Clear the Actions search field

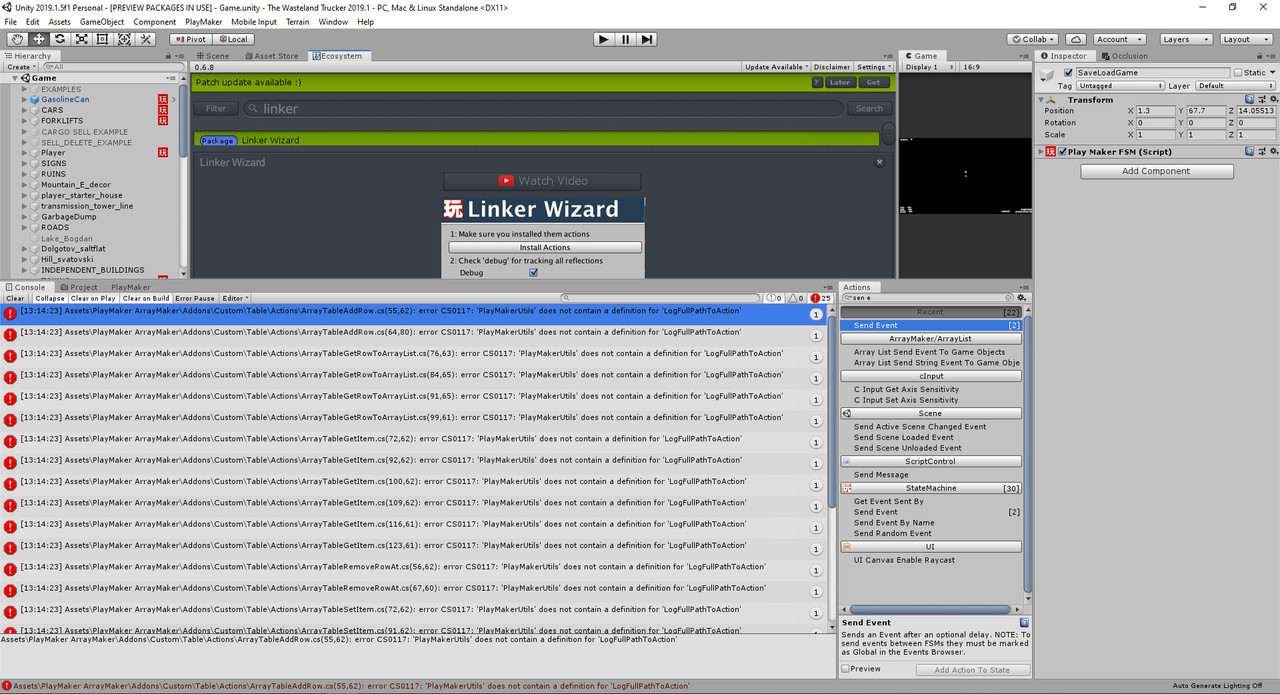click(1007, 298)
